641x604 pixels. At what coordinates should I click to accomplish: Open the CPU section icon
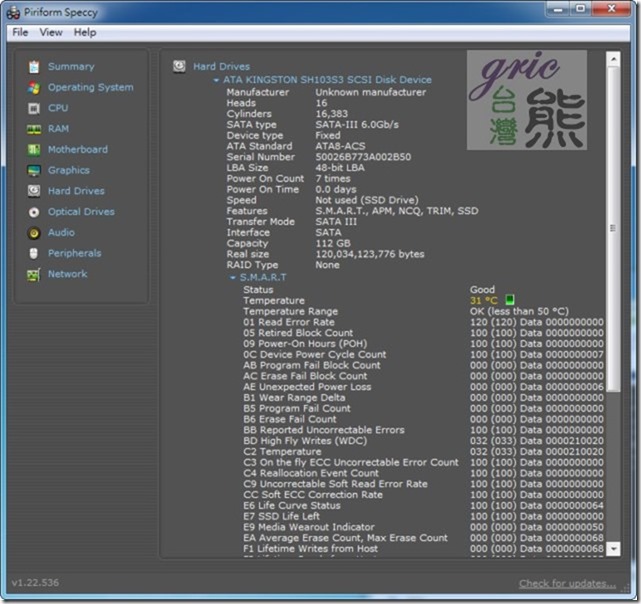tap(35, 108)
